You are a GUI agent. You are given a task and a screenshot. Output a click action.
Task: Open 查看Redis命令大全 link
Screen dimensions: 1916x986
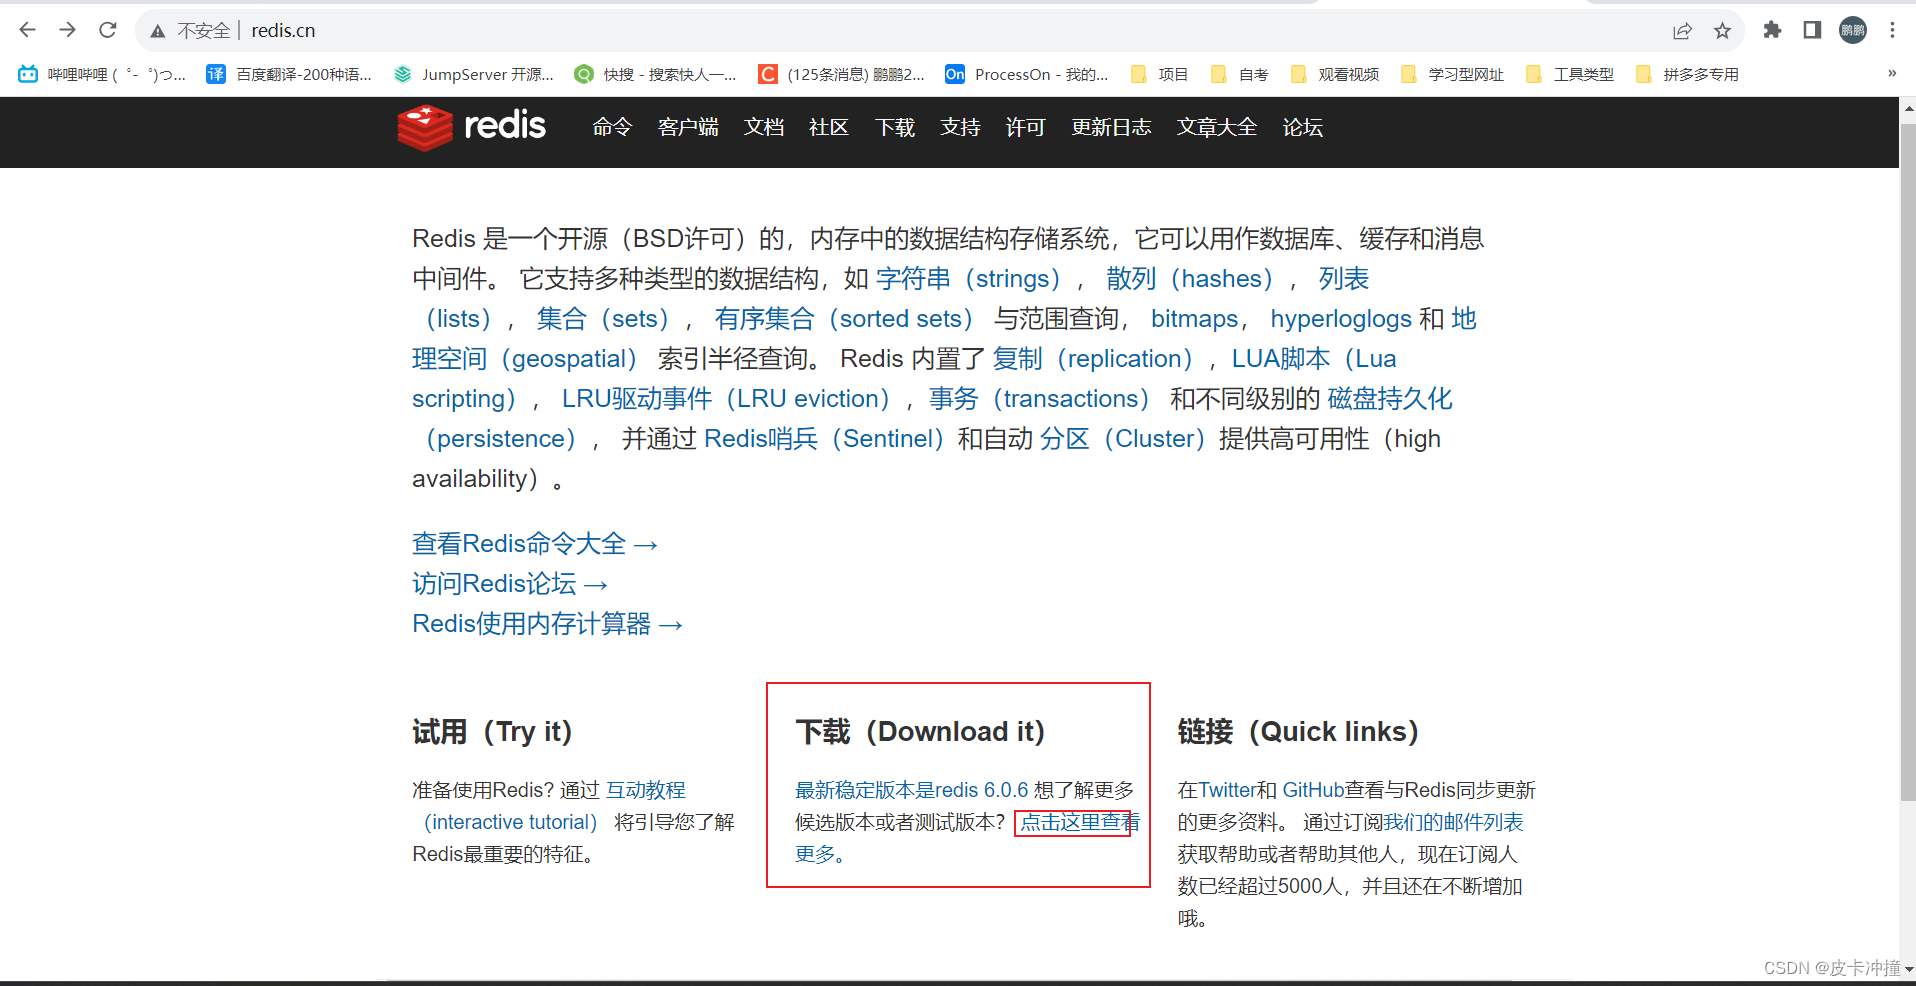tap(535, 543)
